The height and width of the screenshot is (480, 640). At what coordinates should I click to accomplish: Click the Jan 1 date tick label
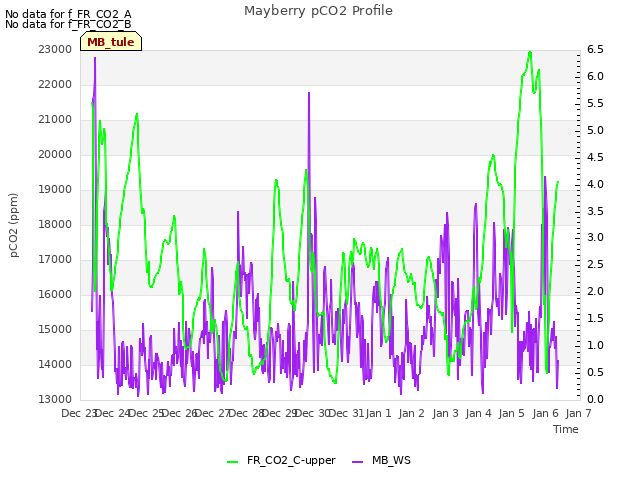(378, 413)
